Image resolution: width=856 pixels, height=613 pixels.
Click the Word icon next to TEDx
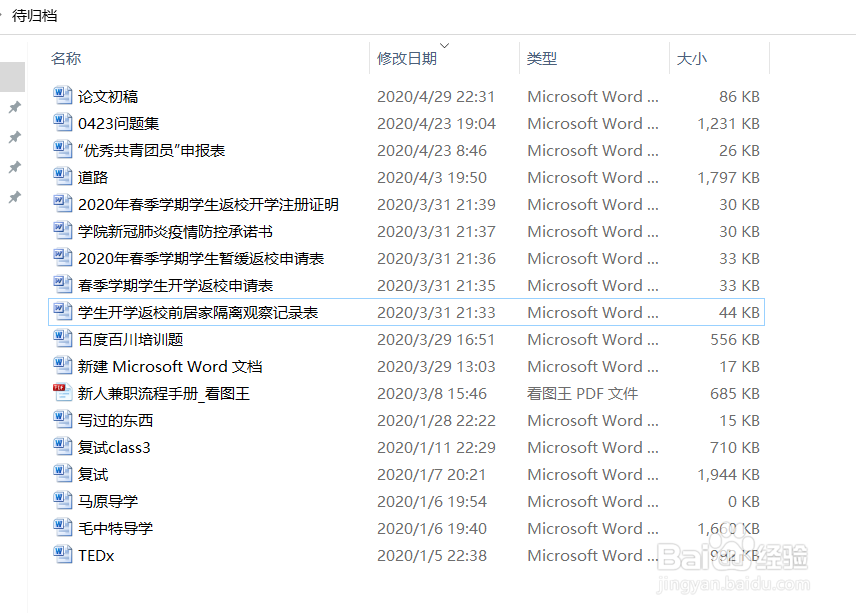[x=62, y=555]
